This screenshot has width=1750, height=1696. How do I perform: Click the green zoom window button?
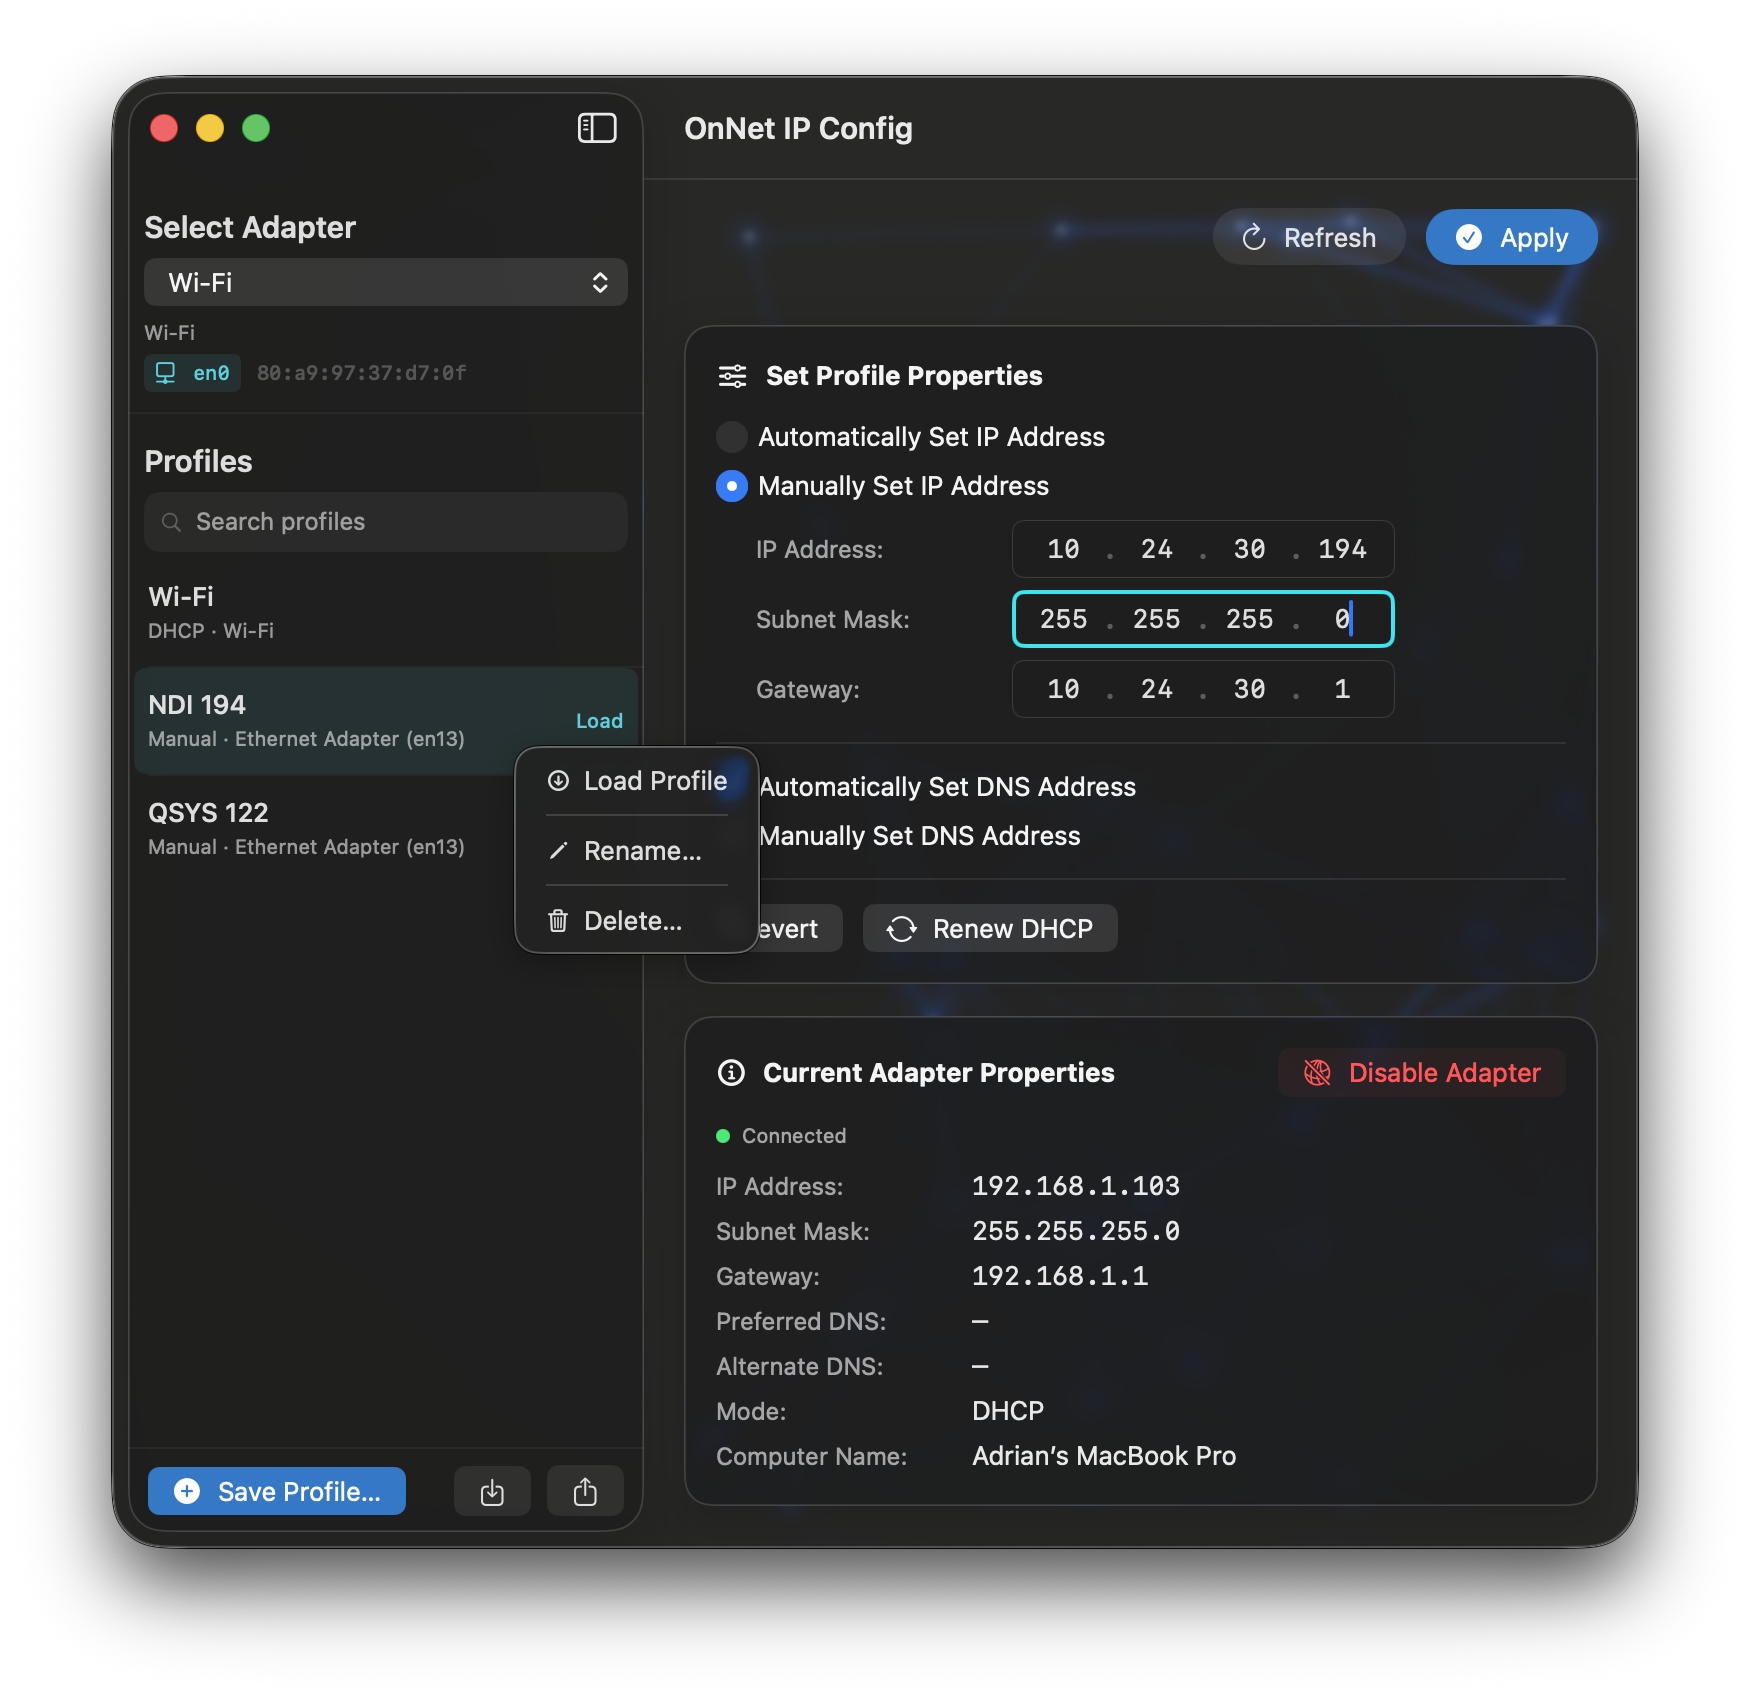pos(256,128)
